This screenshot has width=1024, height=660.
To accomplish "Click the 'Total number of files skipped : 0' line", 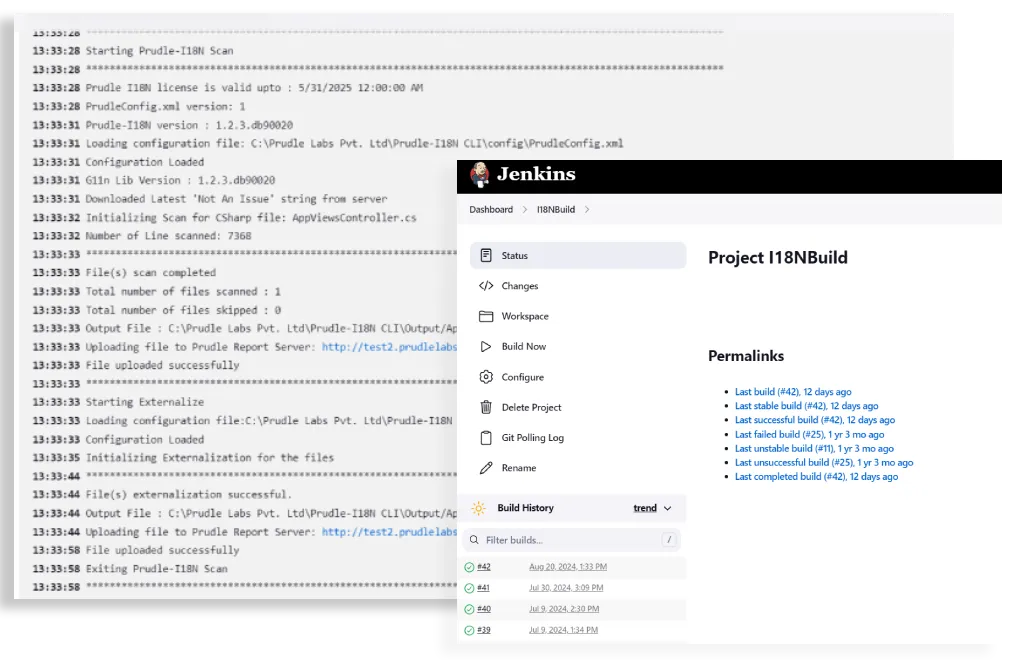I will click(183, 310).
